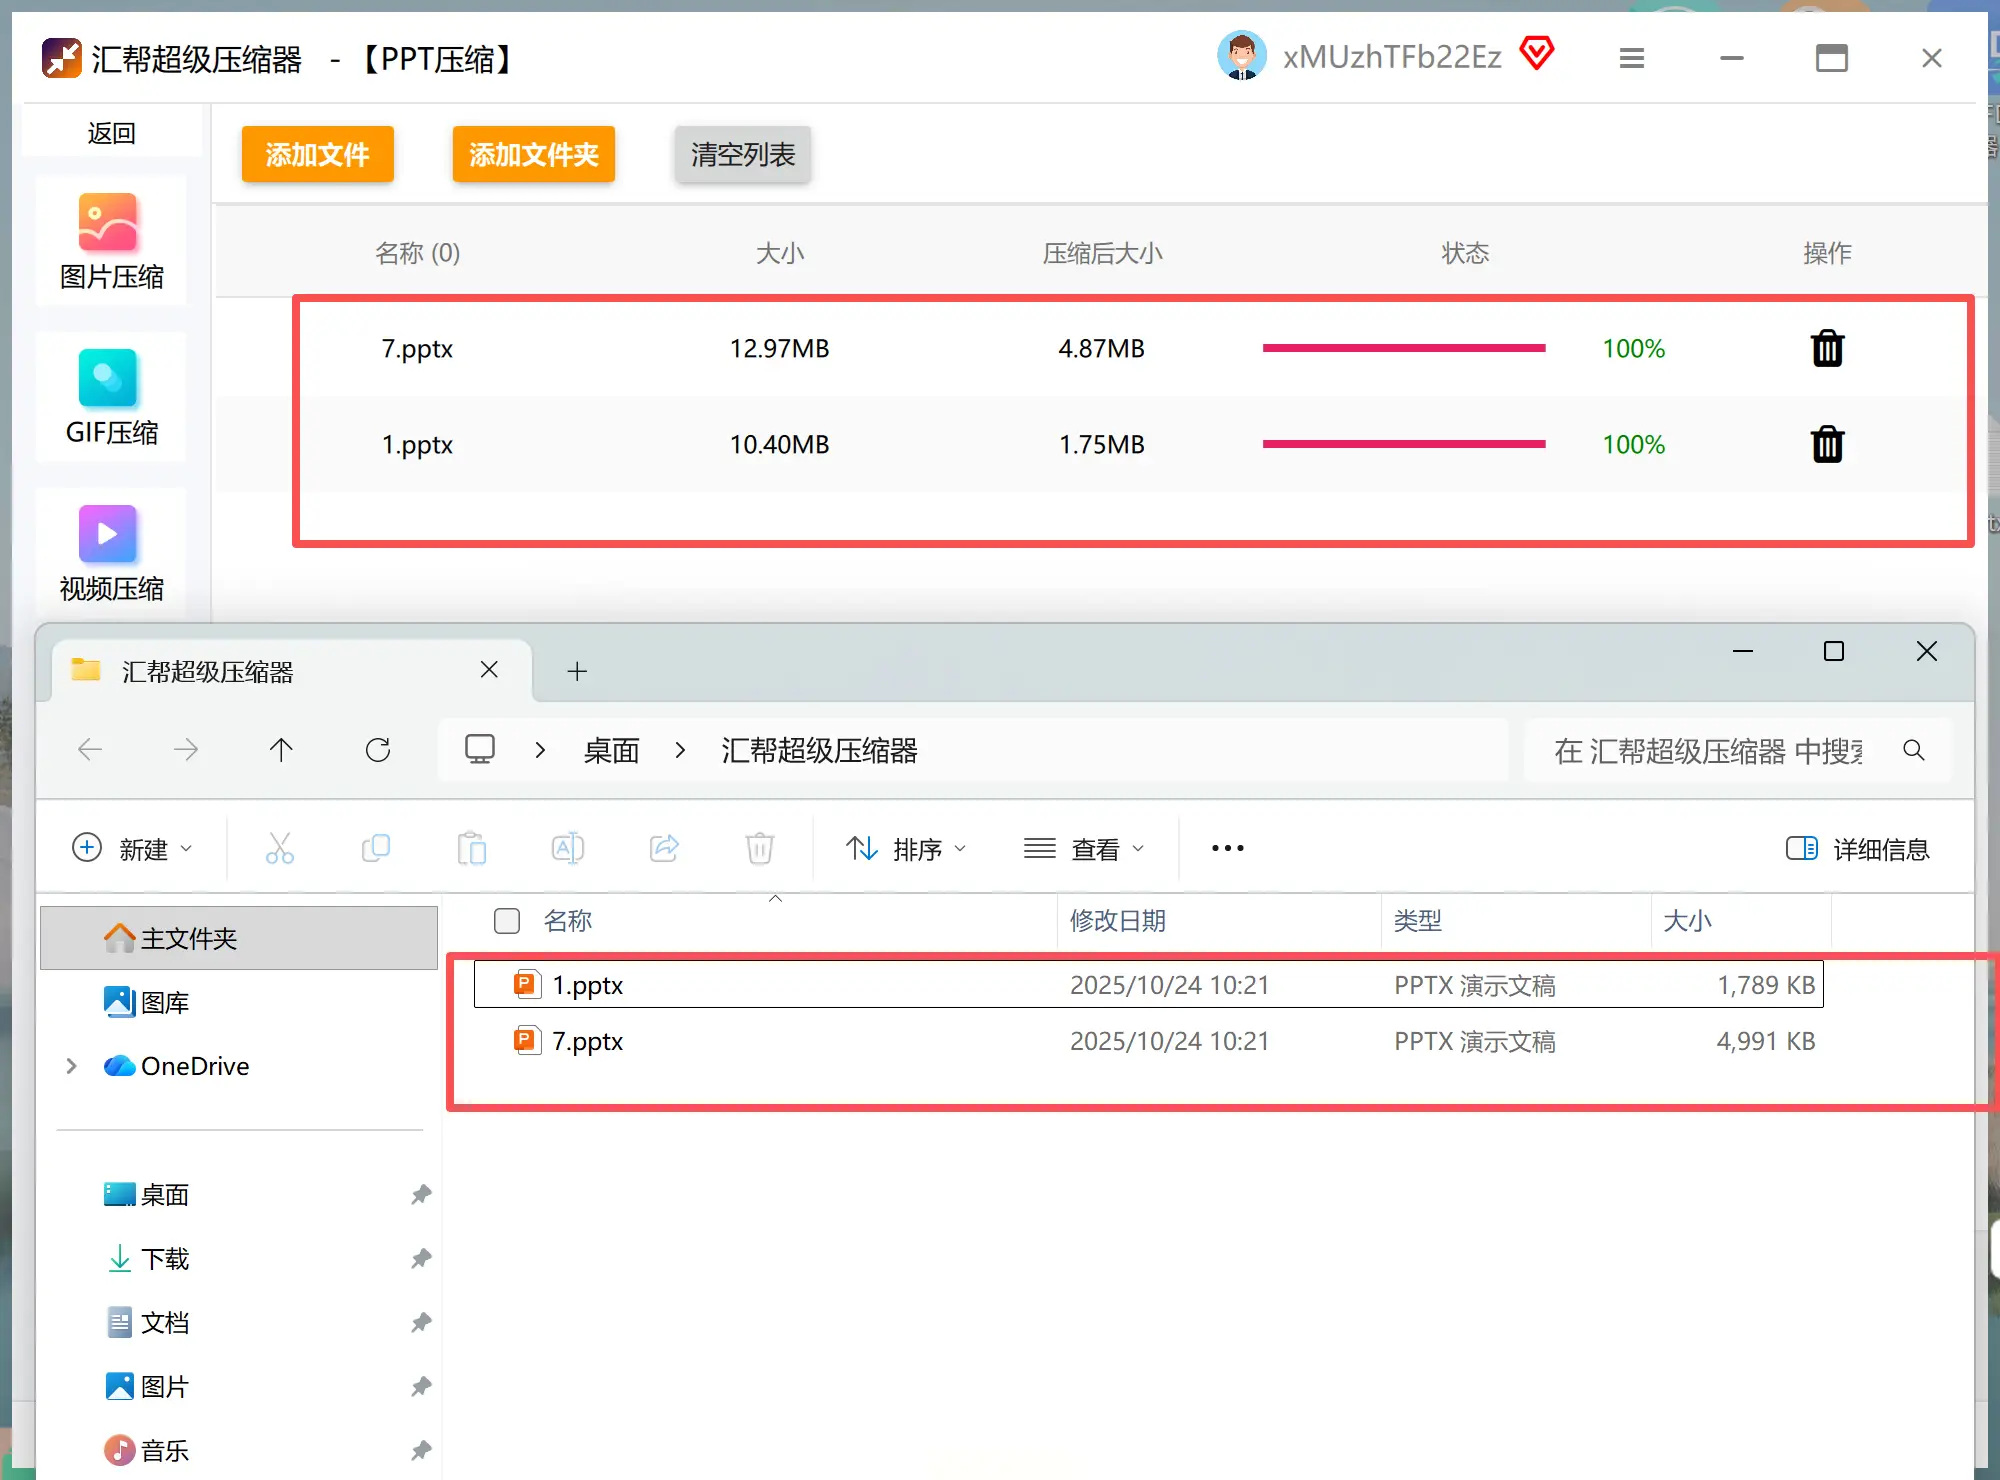Expand the 排序 sort dropdown
The image size is (2000, 1480).
[906, 848]
